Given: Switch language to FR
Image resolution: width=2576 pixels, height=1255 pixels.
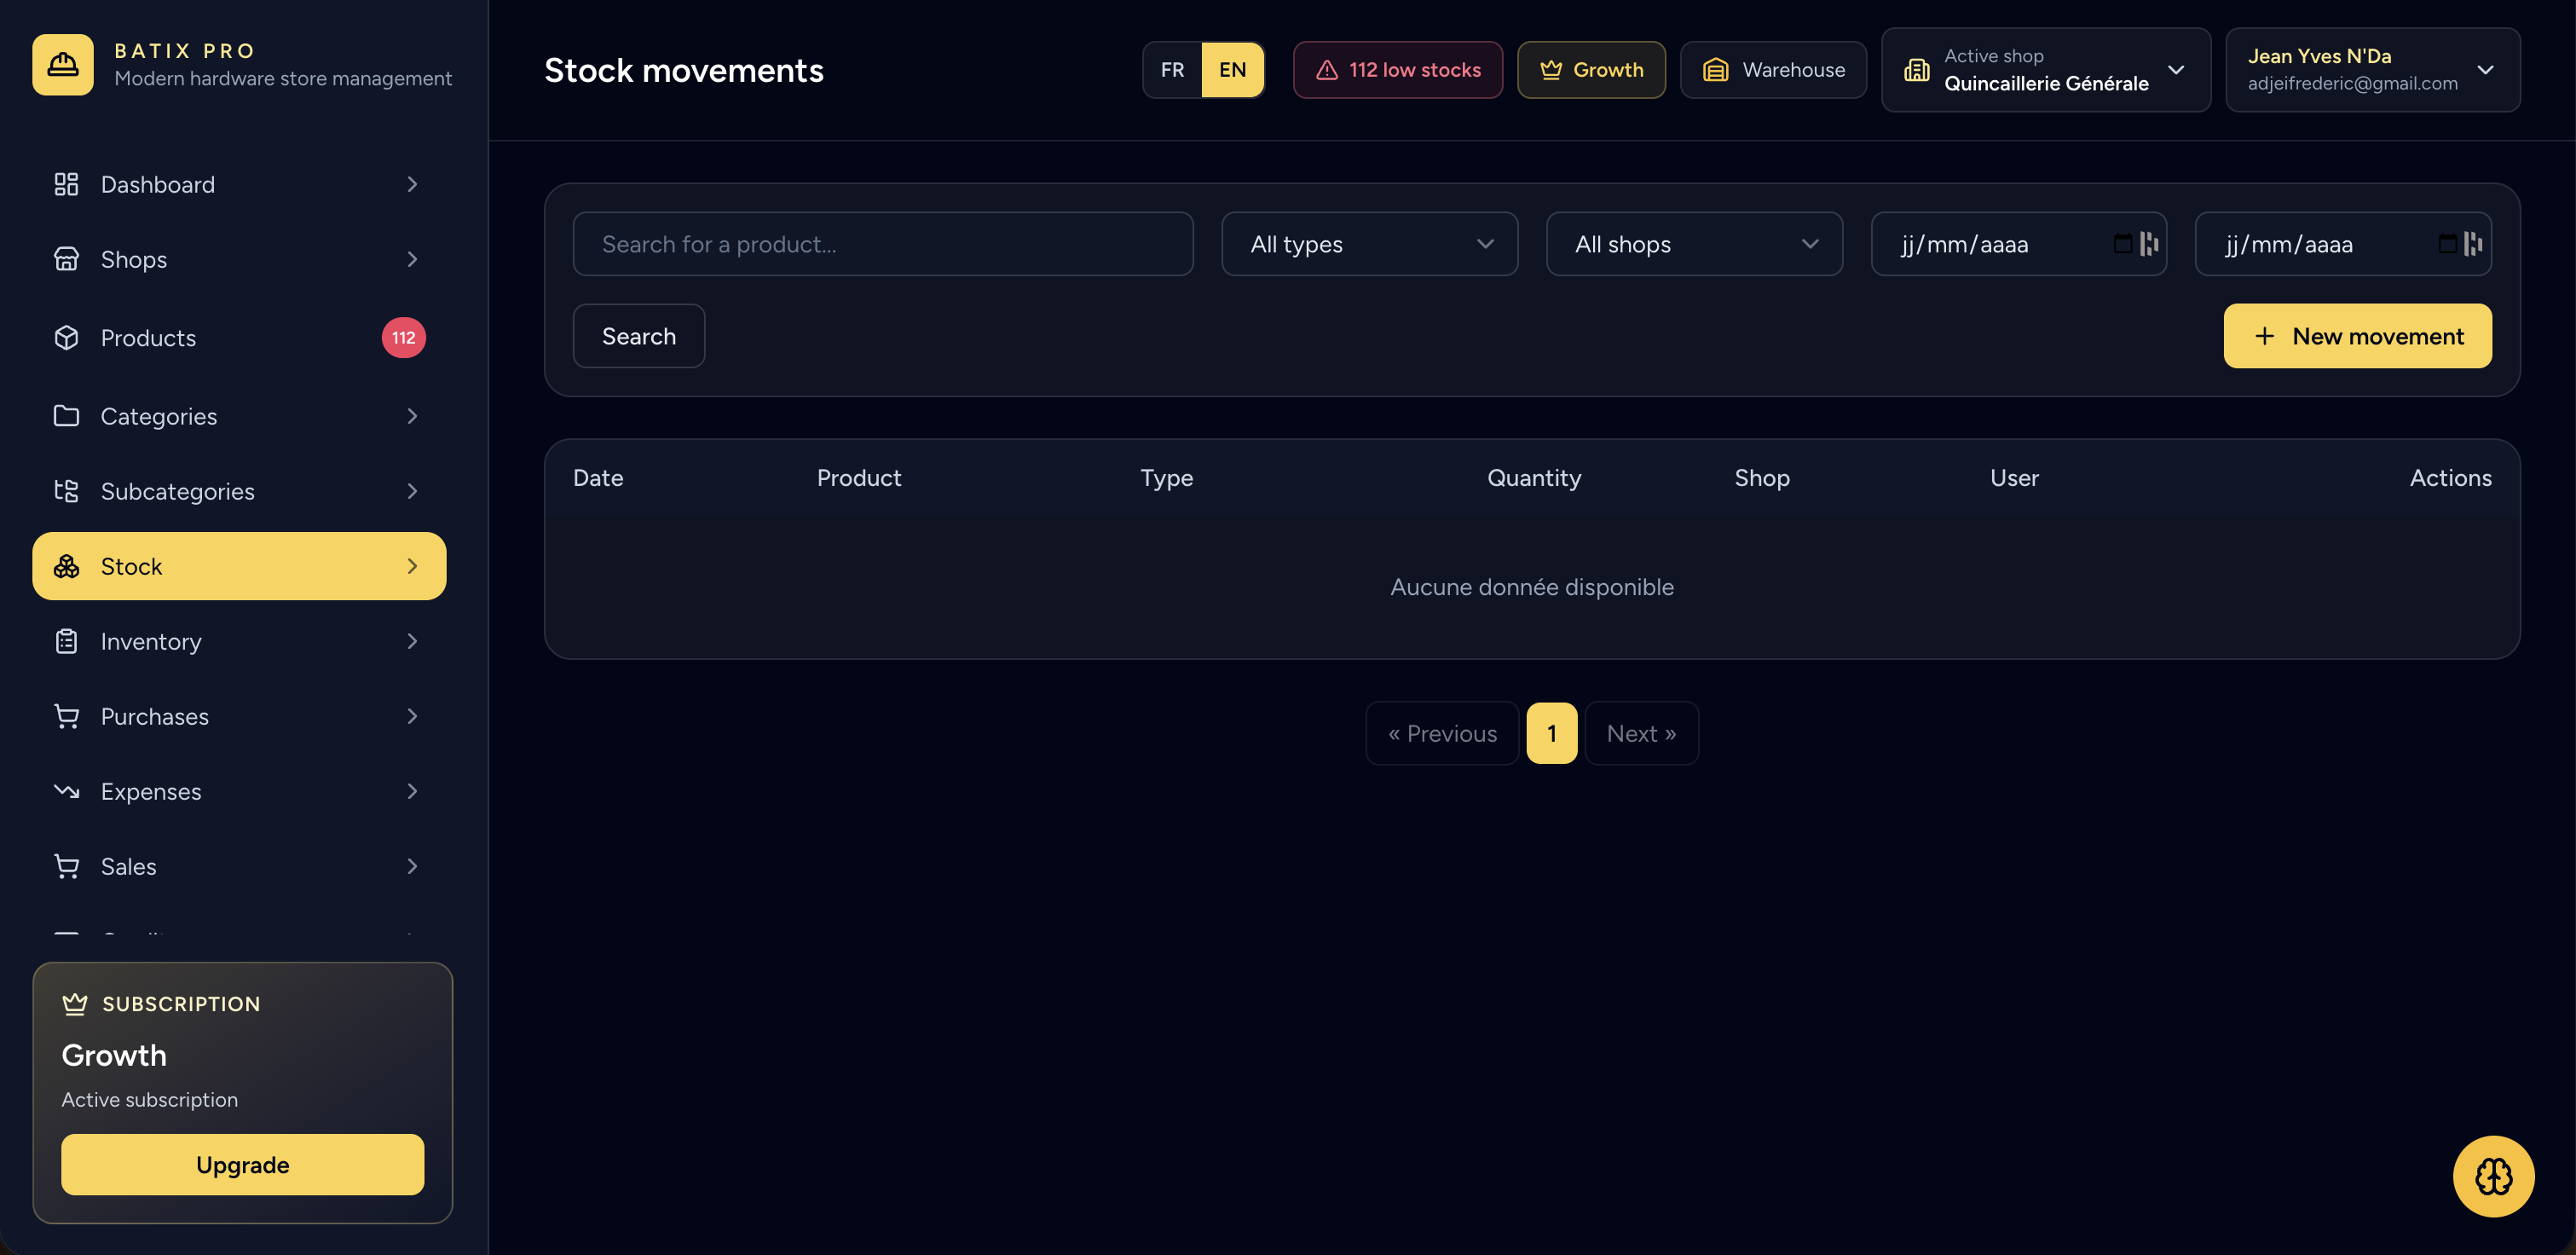Looking at the screenshot, I should pos(1172,70).
